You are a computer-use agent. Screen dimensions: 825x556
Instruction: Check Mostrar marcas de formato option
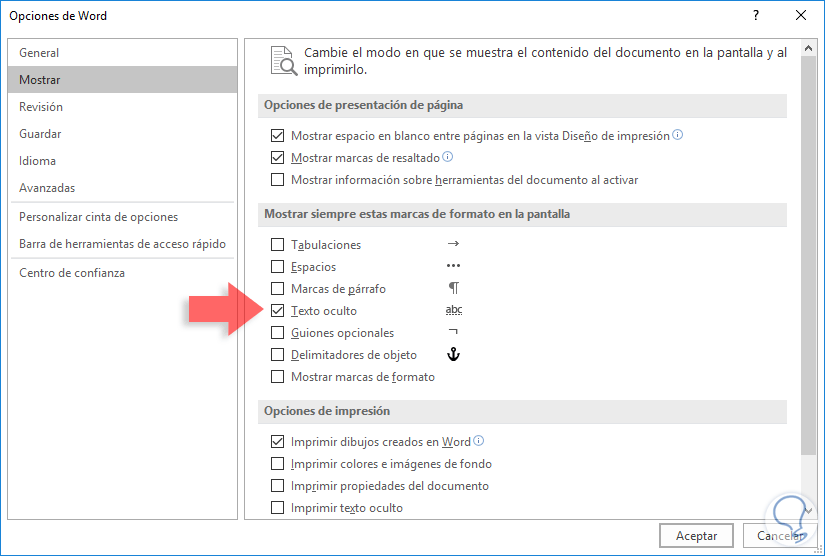point(278,377)
